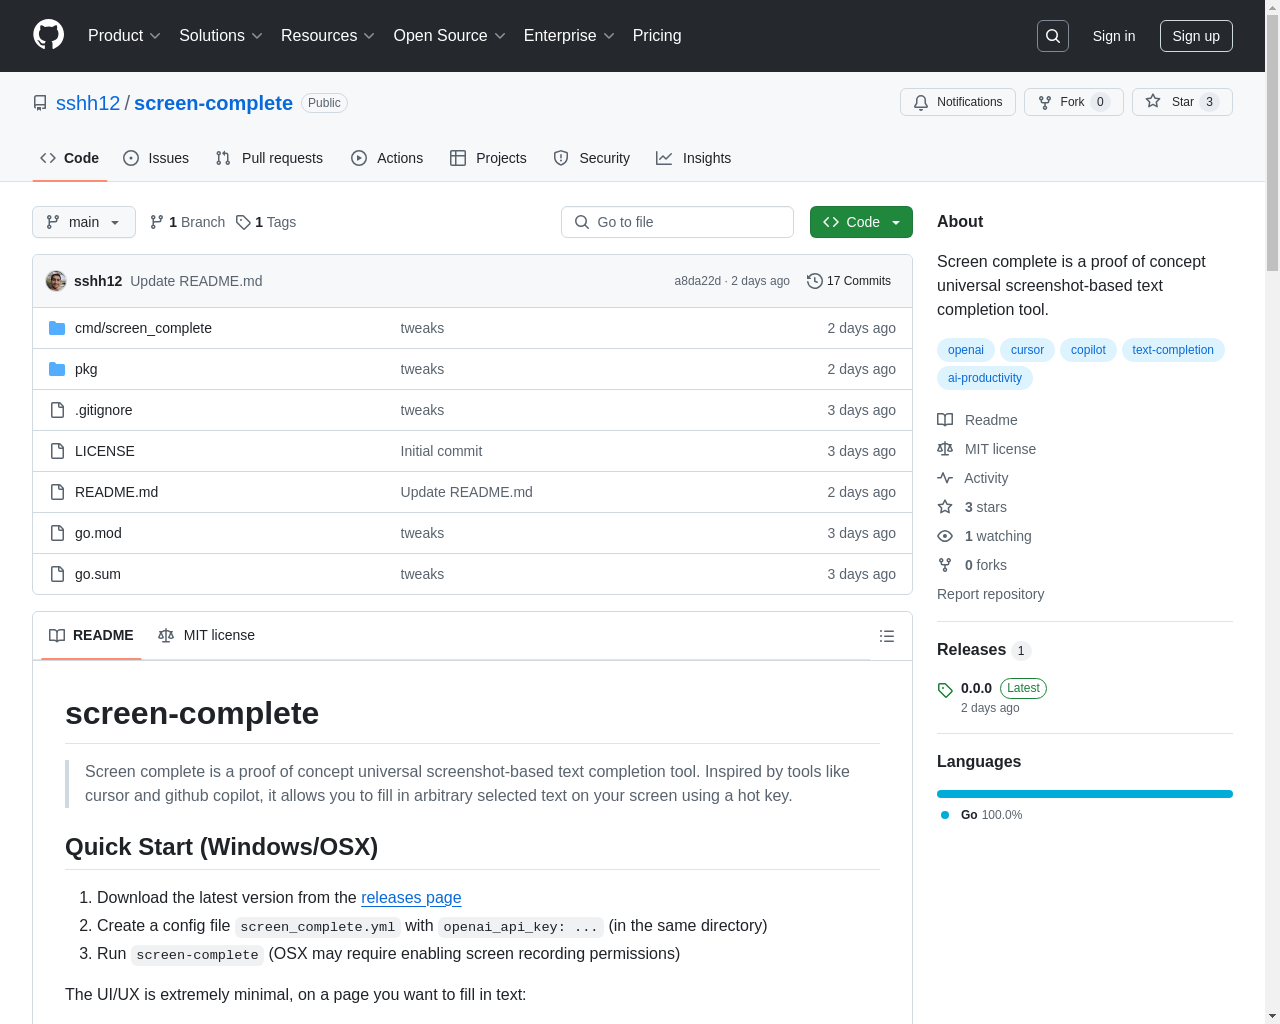Click the Go language bar
Image resolution: width=1280 pixels, height=1024 pixels.
click(1085, 794)
